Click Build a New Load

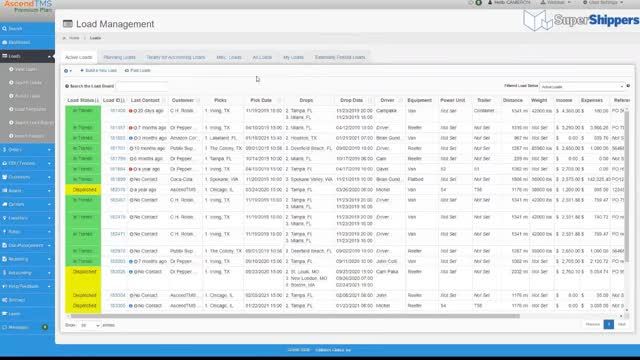(98, 71)
